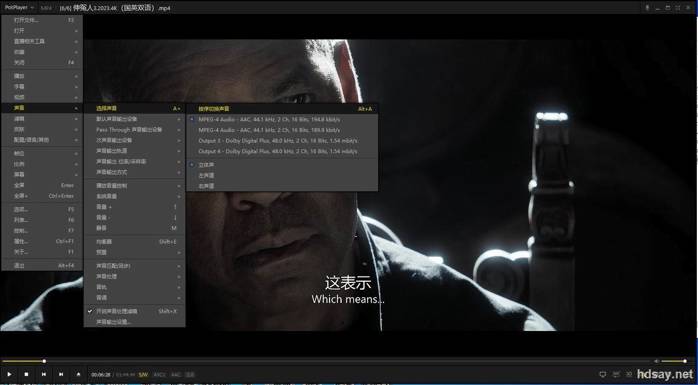The image size is (698, 385).
Task: Click the video seek progress bar
Action: pyautogui.click(x=327, y=361)
